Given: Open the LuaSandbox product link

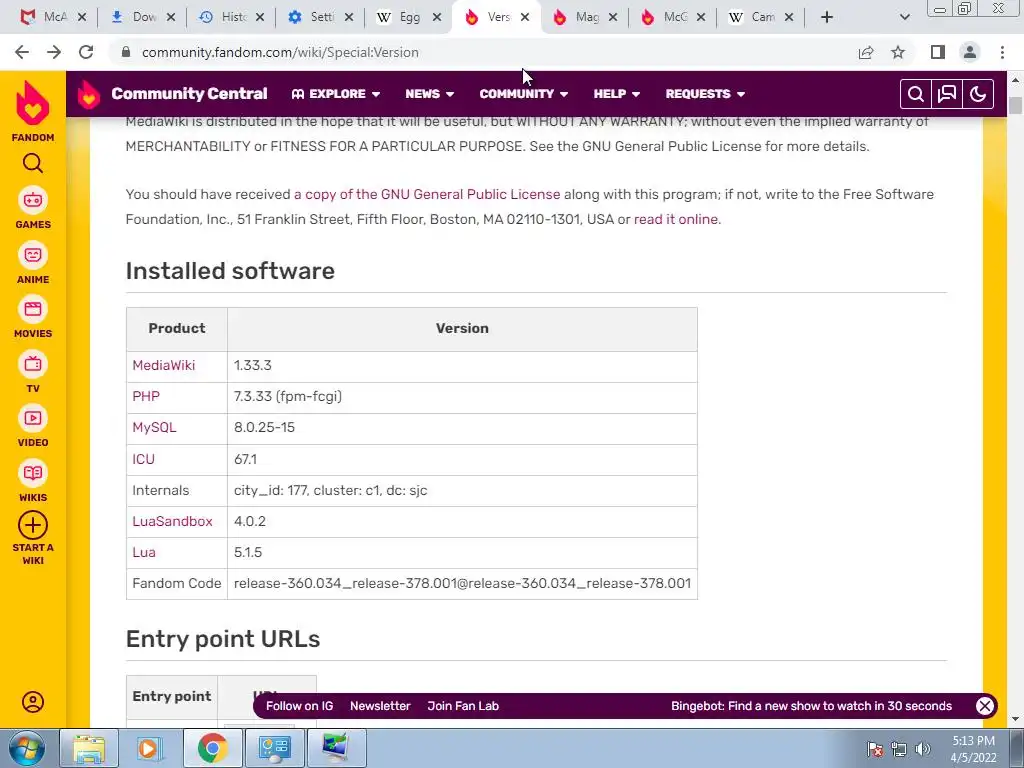Looking at the screenshot, I should (x=172, y=521).
